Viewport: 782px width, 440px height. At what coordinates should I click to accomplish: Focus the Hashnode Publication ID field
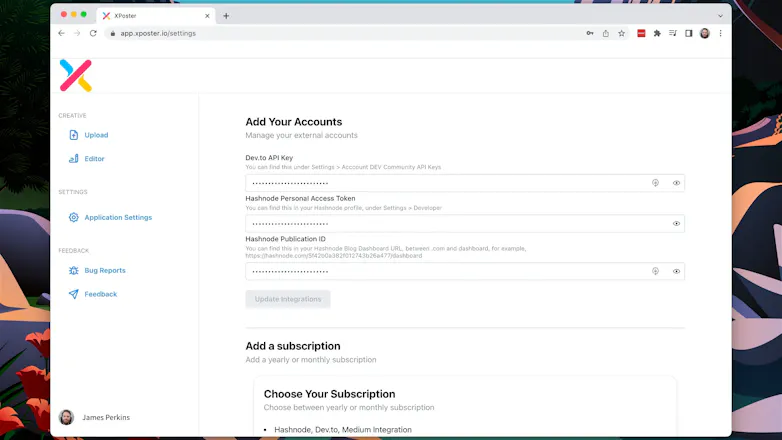pyautogui.click(x=465, y=271)
